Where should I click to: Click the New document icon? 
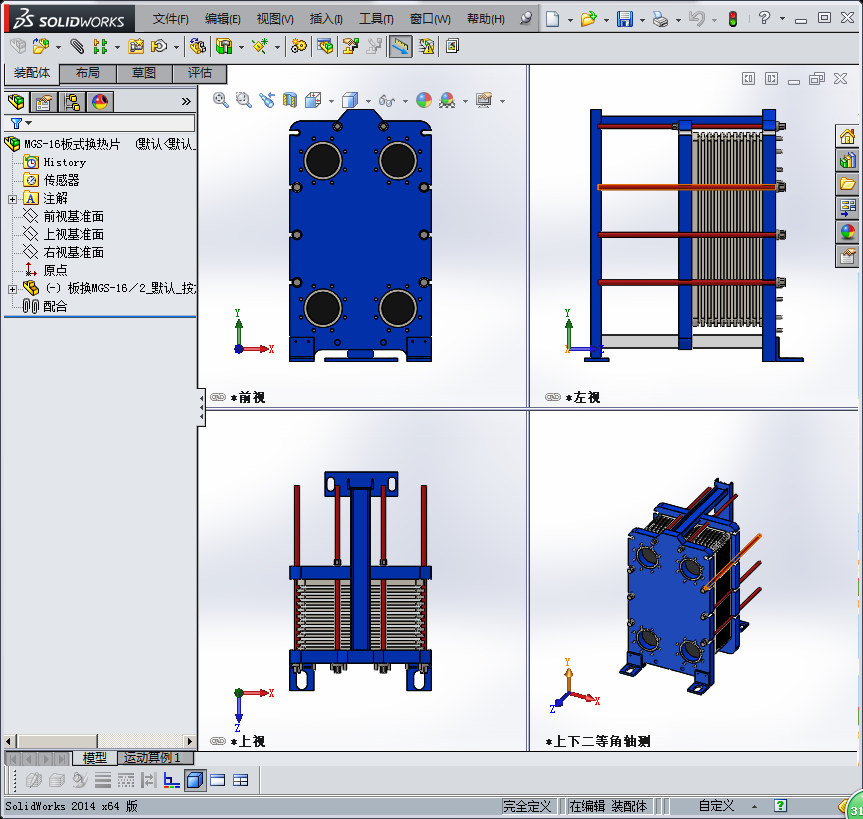[552, 19]
